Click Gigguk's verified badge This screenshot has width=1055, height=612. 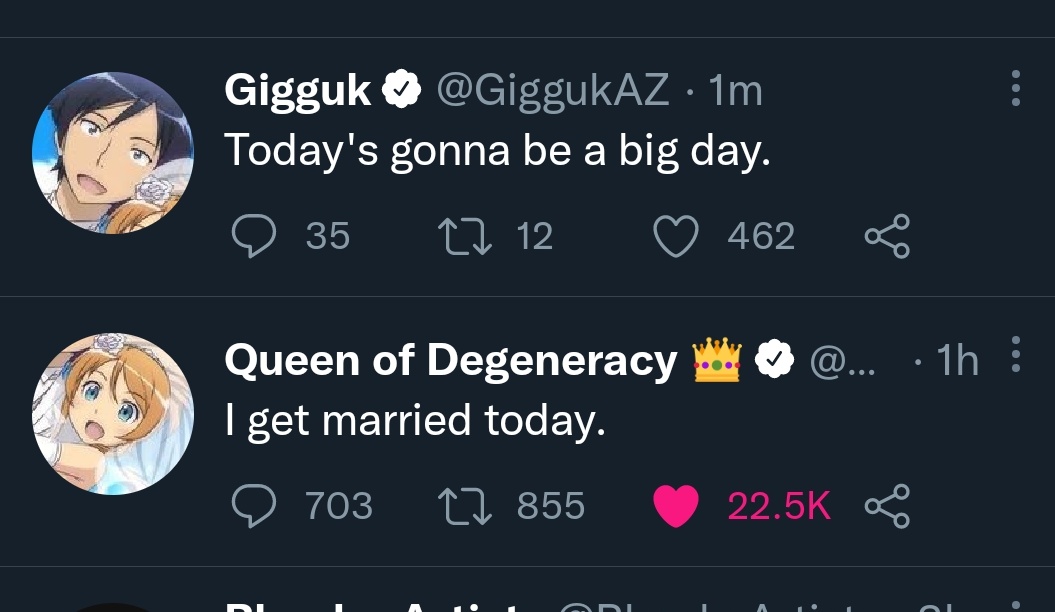pyautogui.click(x=400, y=91)
